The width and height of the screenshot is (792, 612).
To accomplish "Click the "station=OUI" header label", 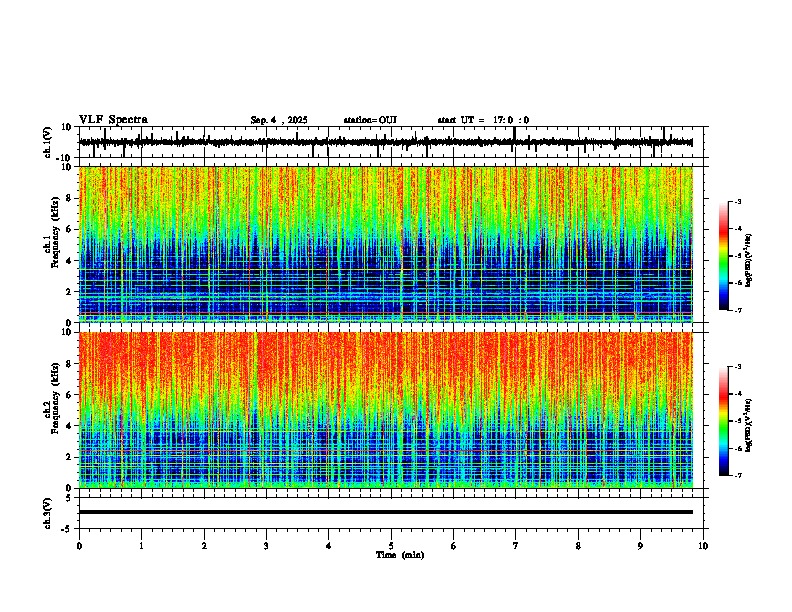I will pyautogui.click(x=370, y=120).
